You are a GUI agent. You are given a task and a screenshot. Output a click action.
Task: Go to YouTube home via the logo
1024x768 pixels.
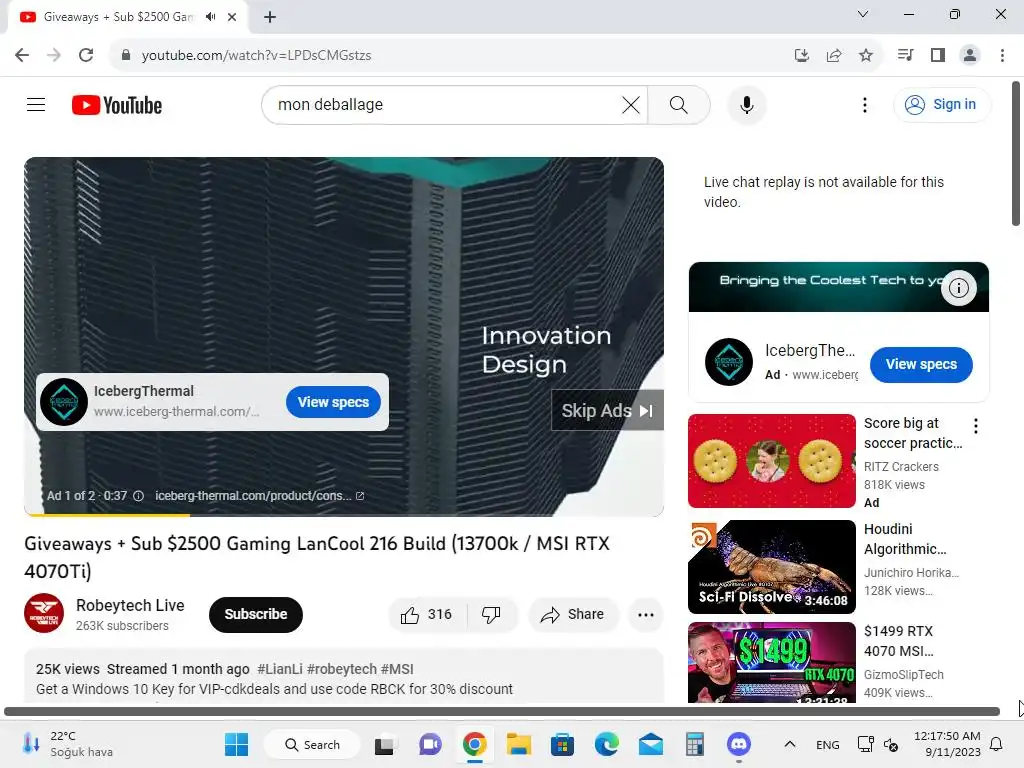point(117,105)
